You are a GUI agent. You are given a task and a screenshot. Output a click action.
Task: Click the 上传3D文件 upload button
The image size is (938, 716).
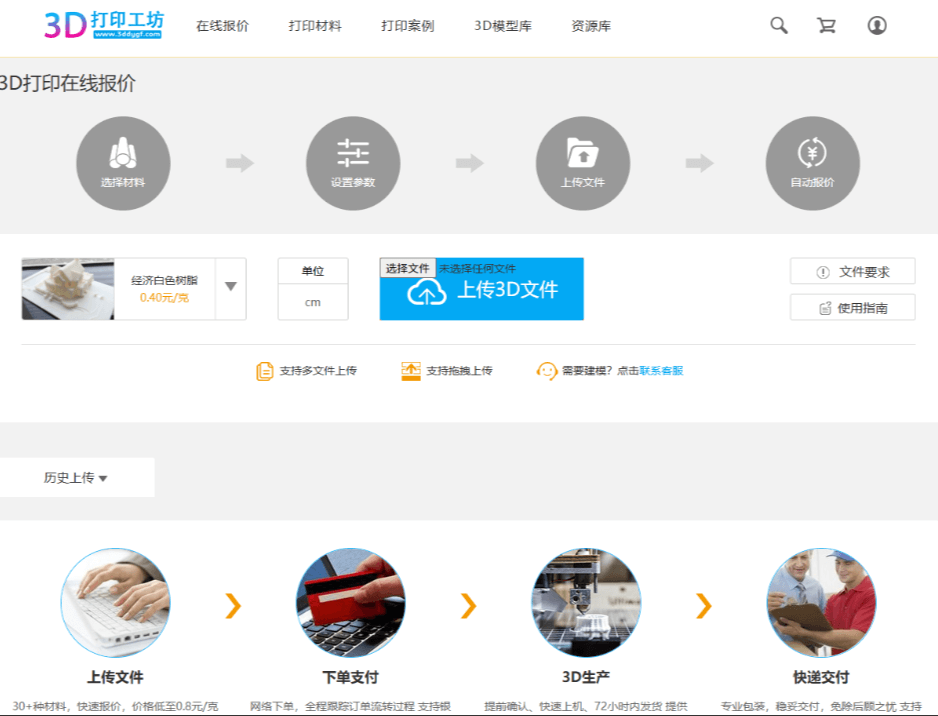481,295
